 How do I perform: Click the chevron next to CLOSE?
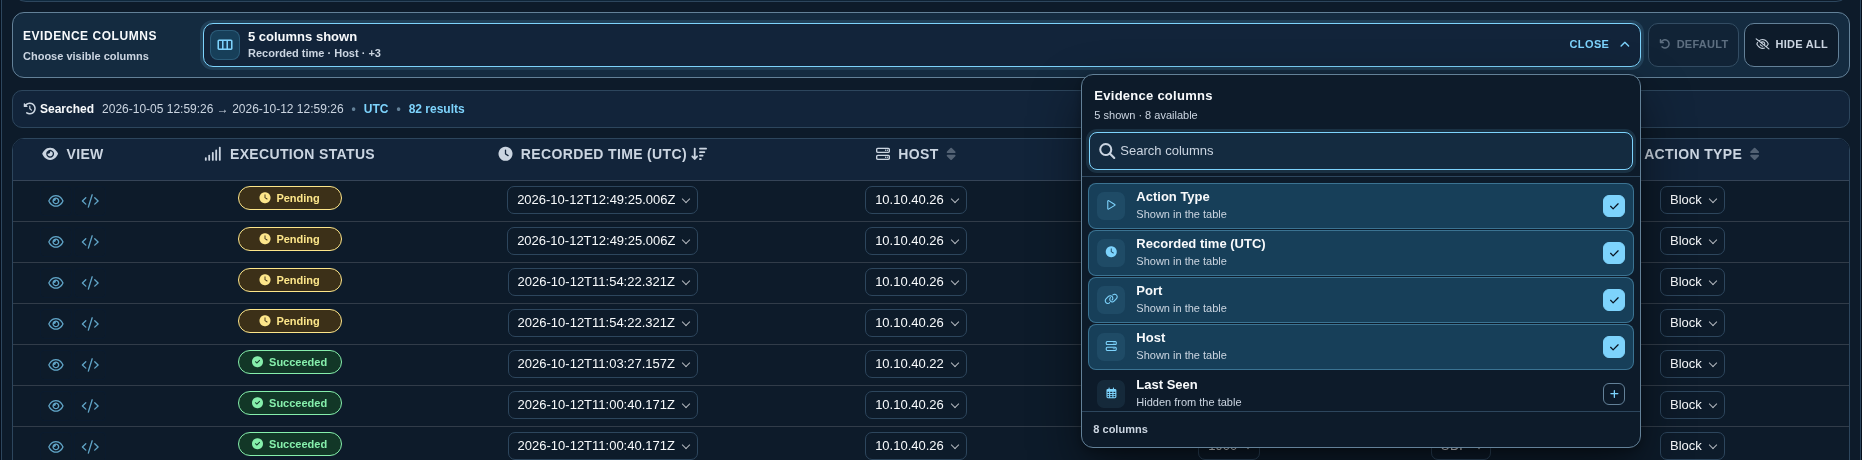1625,44
